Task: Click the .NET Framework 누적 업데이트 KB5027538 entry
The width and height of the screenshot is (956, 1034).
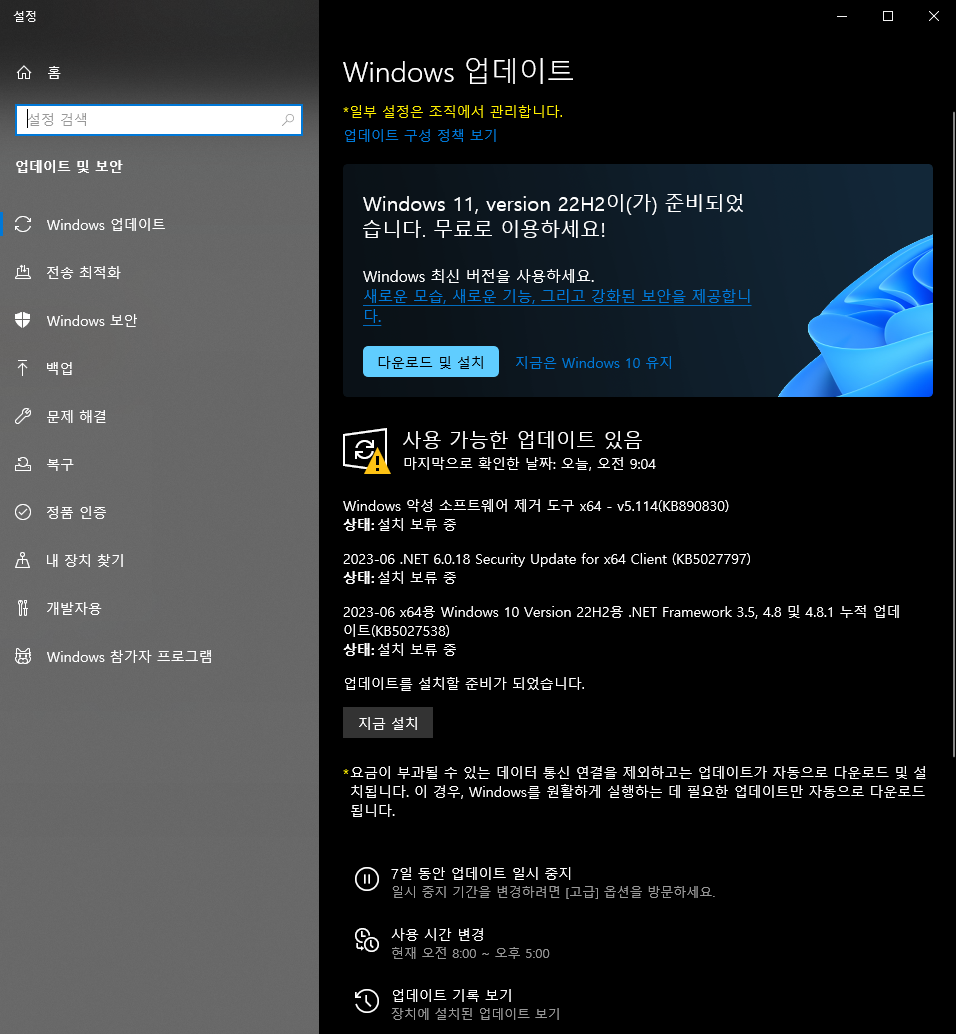Action: [x=621, y=630]
